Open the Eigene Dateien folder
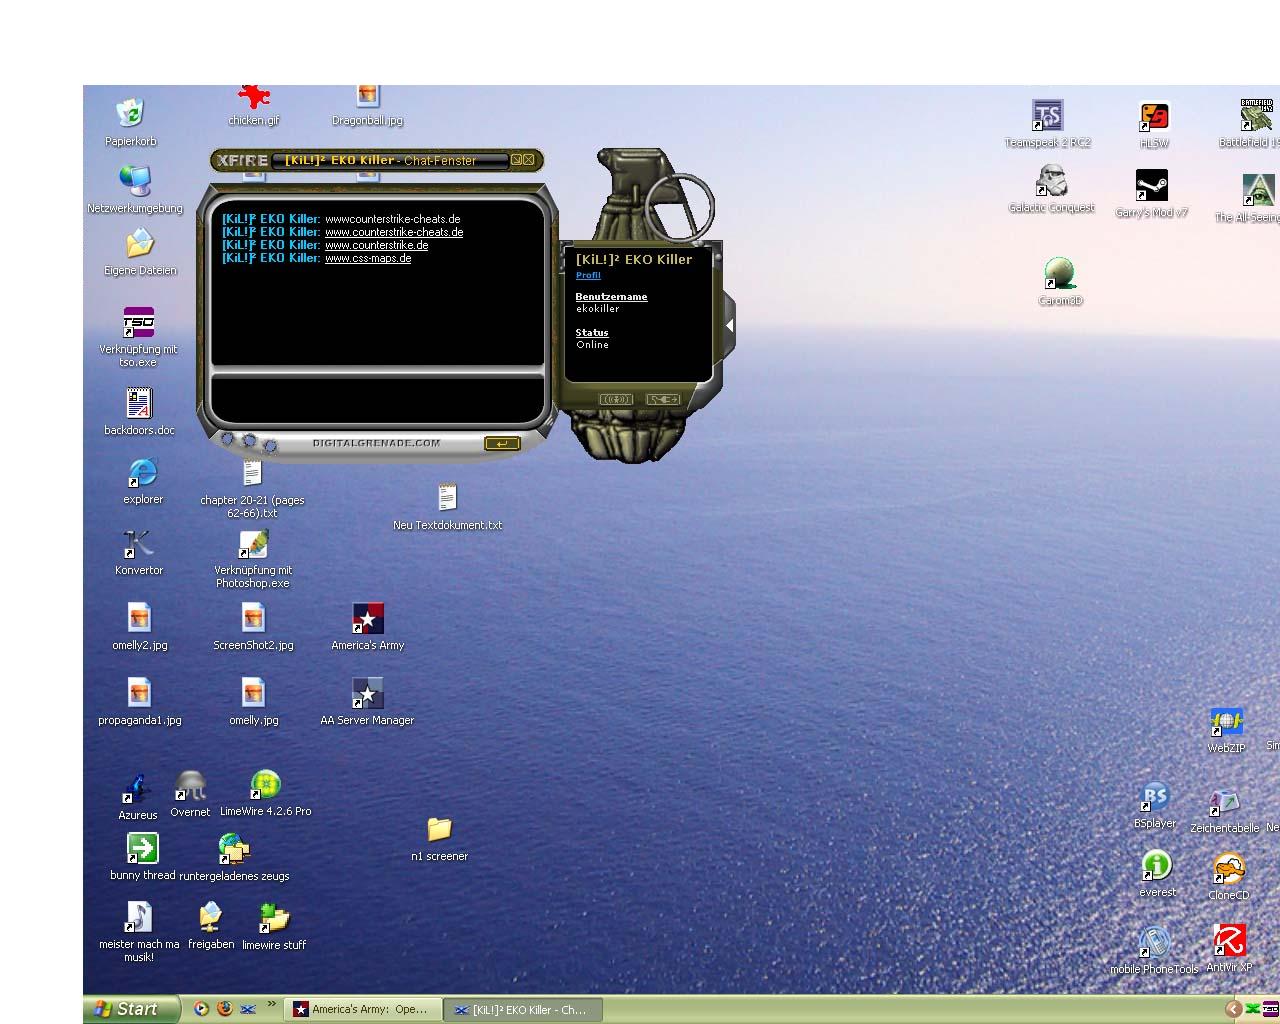This screenshot has height=1024, width=1280. 140,253
